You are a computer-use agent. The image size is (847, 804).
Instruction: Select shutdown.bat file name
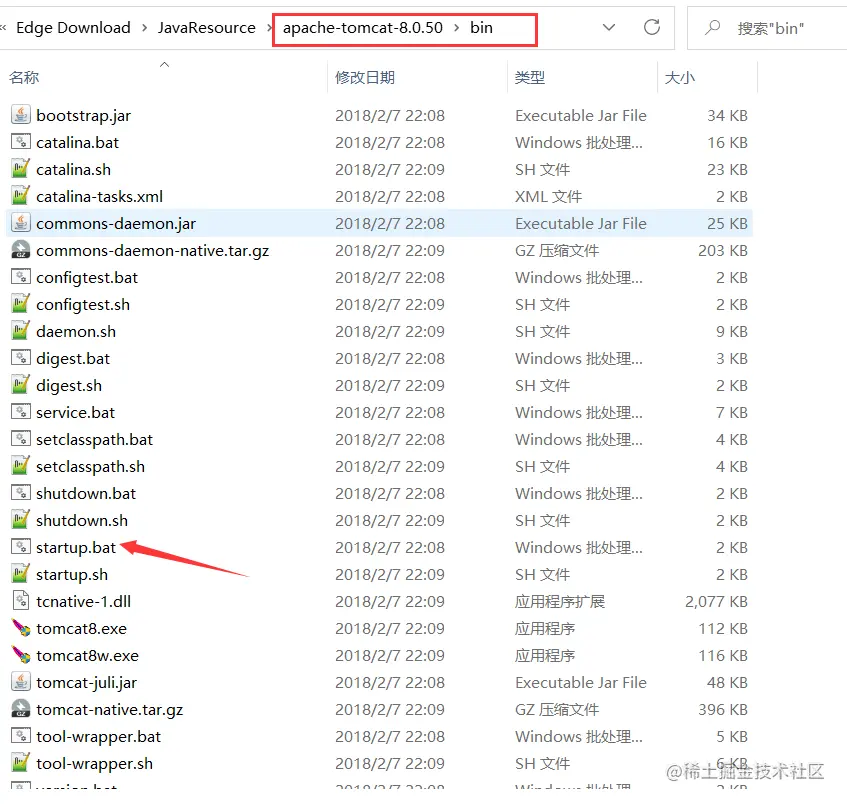coord(86,493)
